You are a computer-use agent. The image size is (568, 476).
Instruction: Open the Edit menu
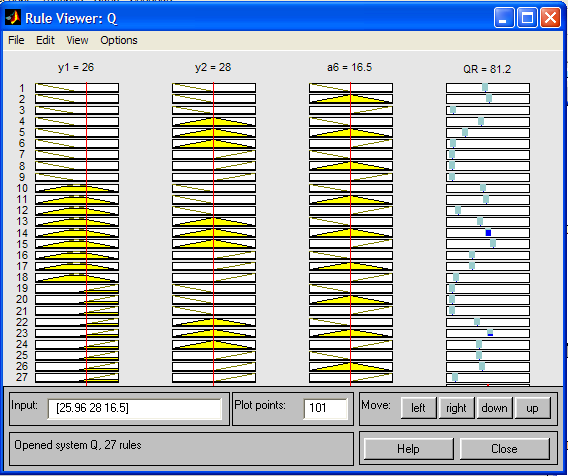tap(45, 40)
